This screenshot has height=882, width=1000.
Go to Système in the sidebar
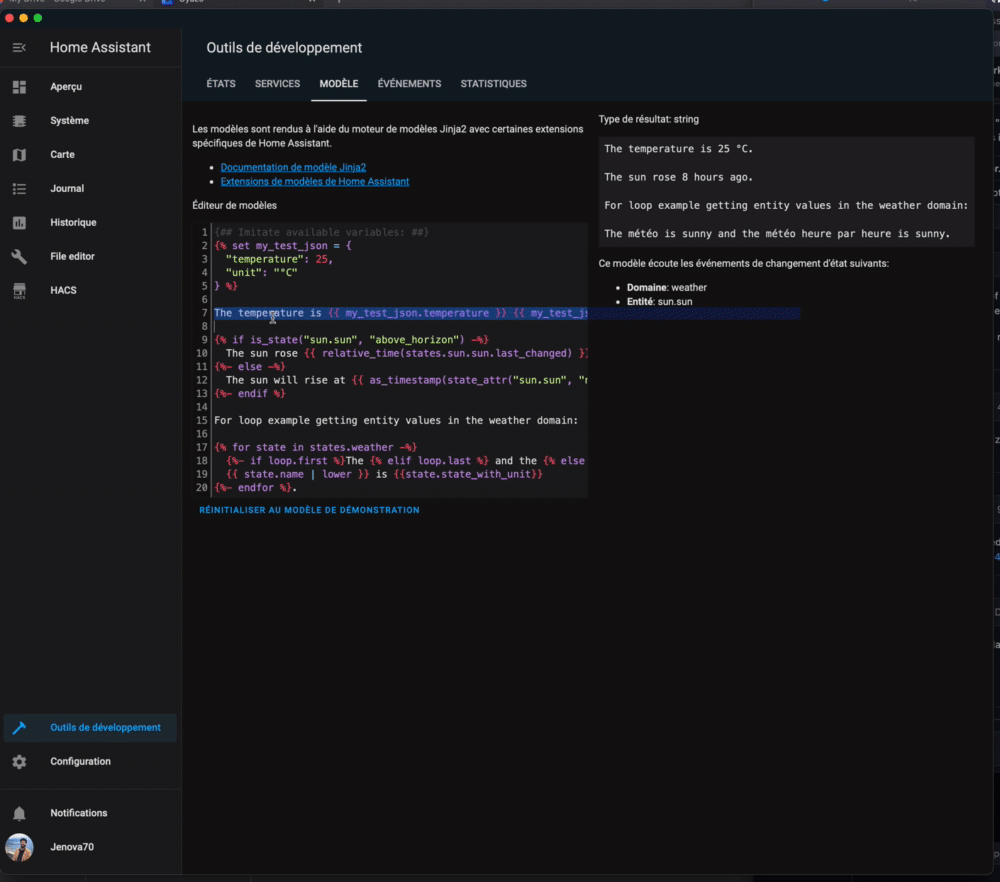(x=70, y=121)
